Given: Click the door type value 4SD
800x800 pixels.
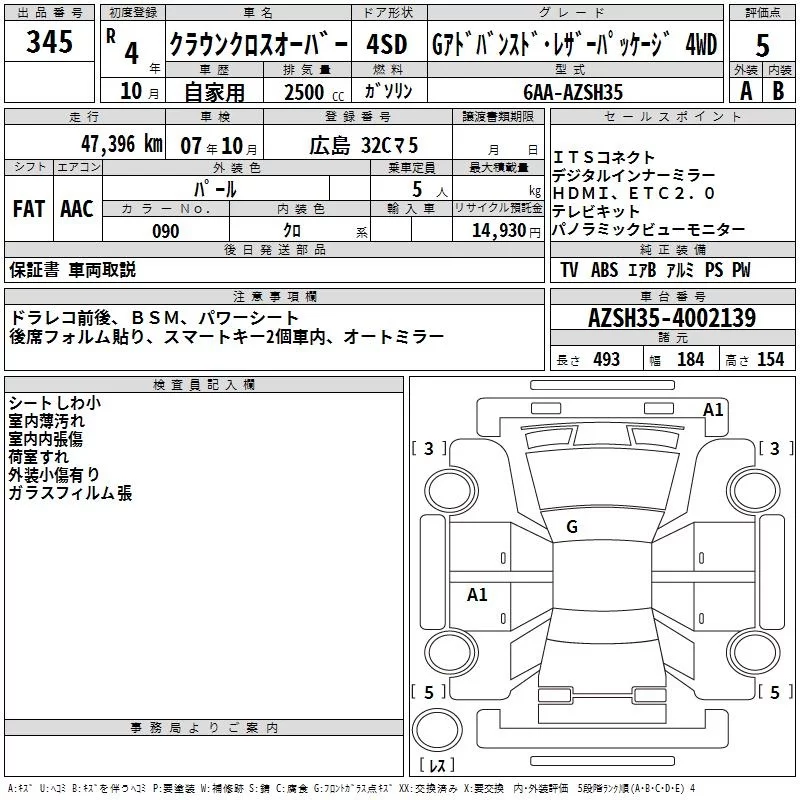Looking at the screenshot, I should (x=387, y=44).
